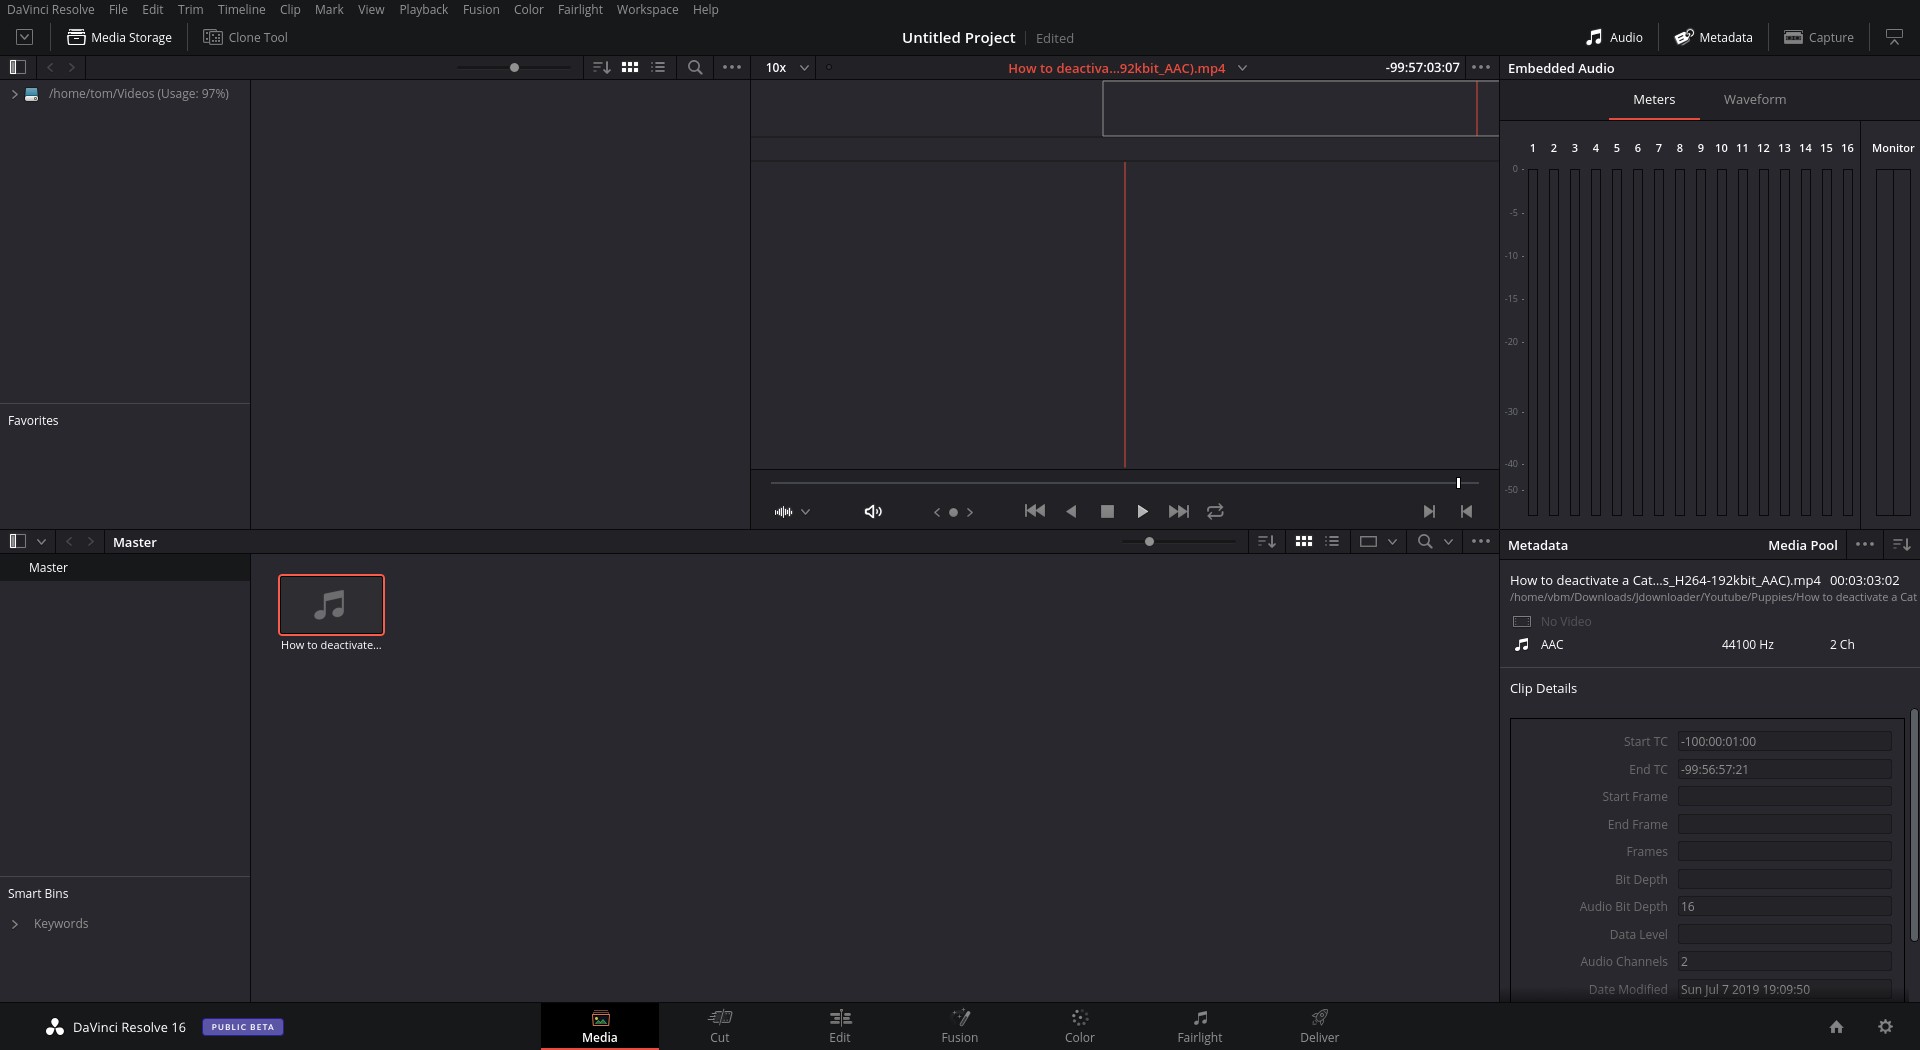Image resolution: width=1920 pixels, height=1050 pixels.
Task: Open media pool options three-dot menu
Action: (1481, 541)
